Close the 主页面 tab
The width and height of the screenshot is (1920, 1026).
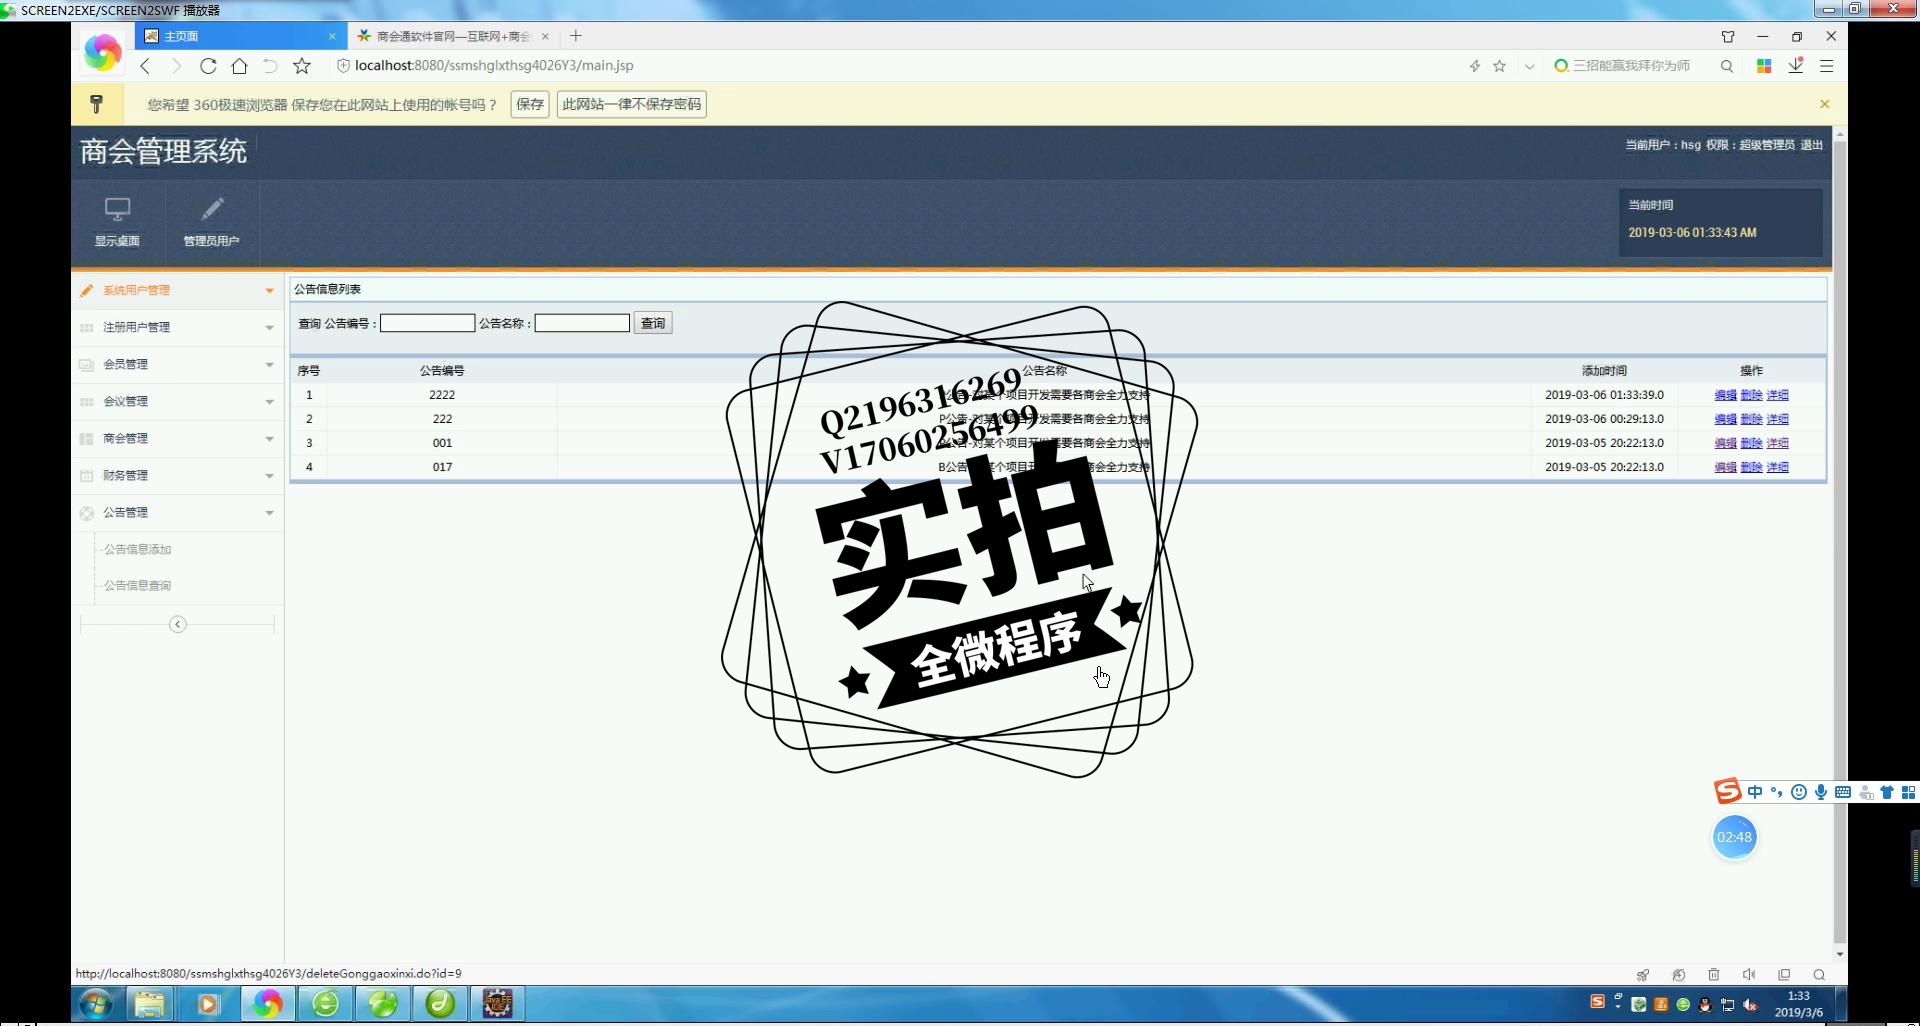[332, 36]
